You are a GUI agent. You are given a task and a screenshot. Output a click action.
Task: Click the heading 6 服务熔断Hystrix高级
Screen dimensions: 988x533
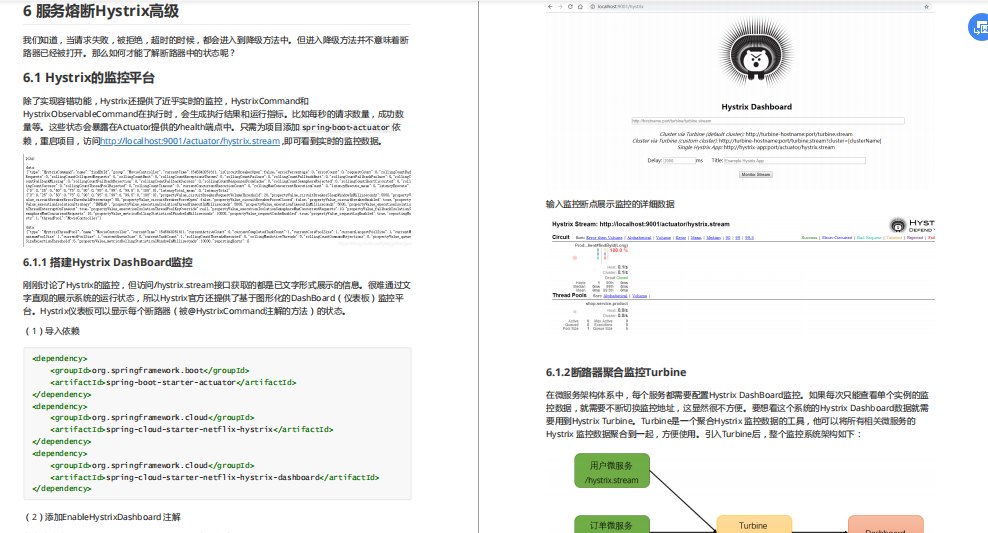[101, 11]
